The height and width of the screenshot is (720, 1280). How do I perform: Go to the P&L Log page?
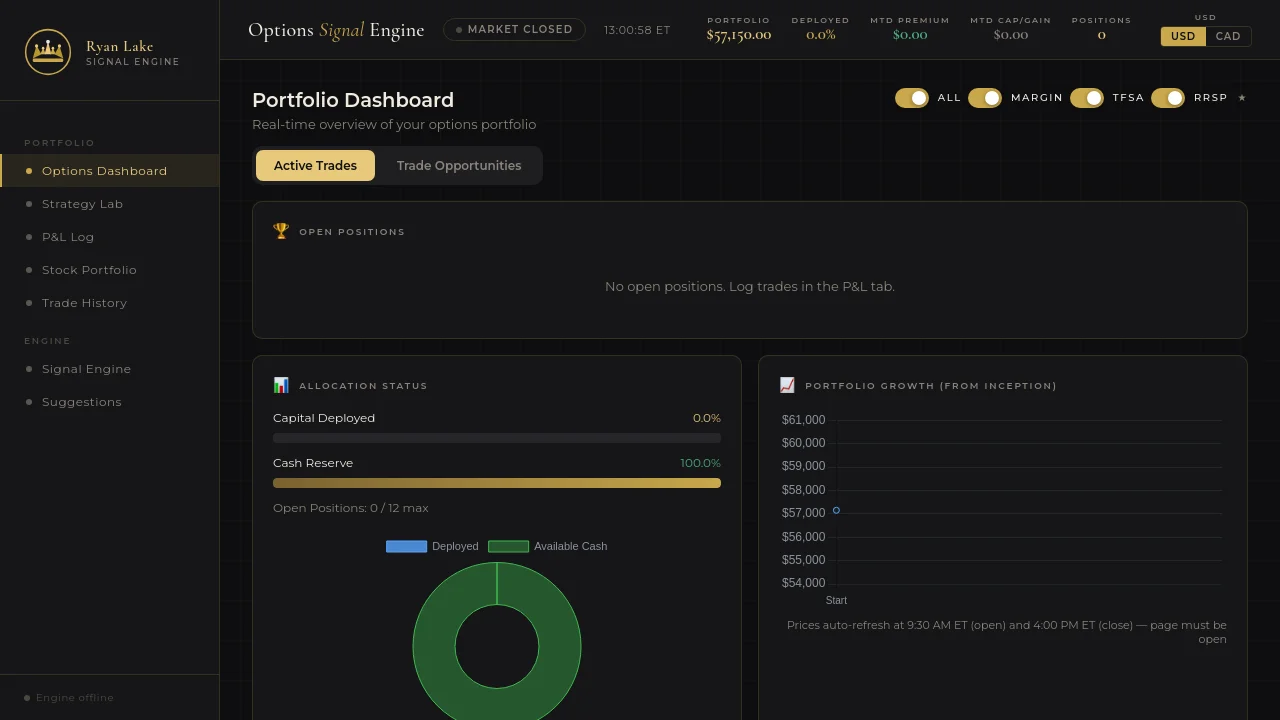[68, 237]
